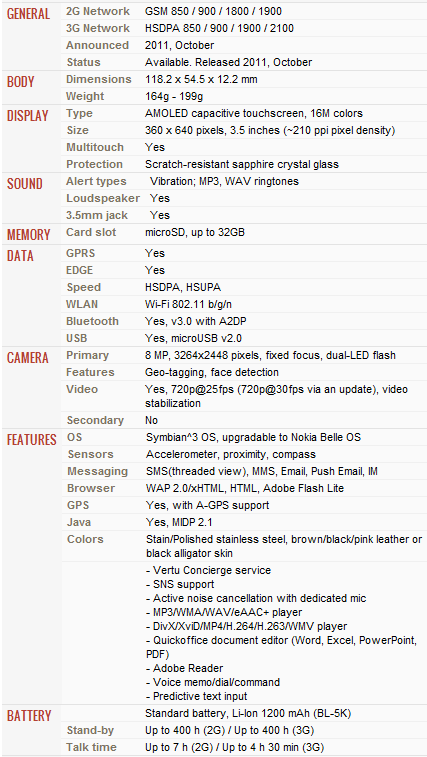Viewport: 427px width, 757px height.
Task: Click the Dimensions label under BODY
Action: [99, 79]
